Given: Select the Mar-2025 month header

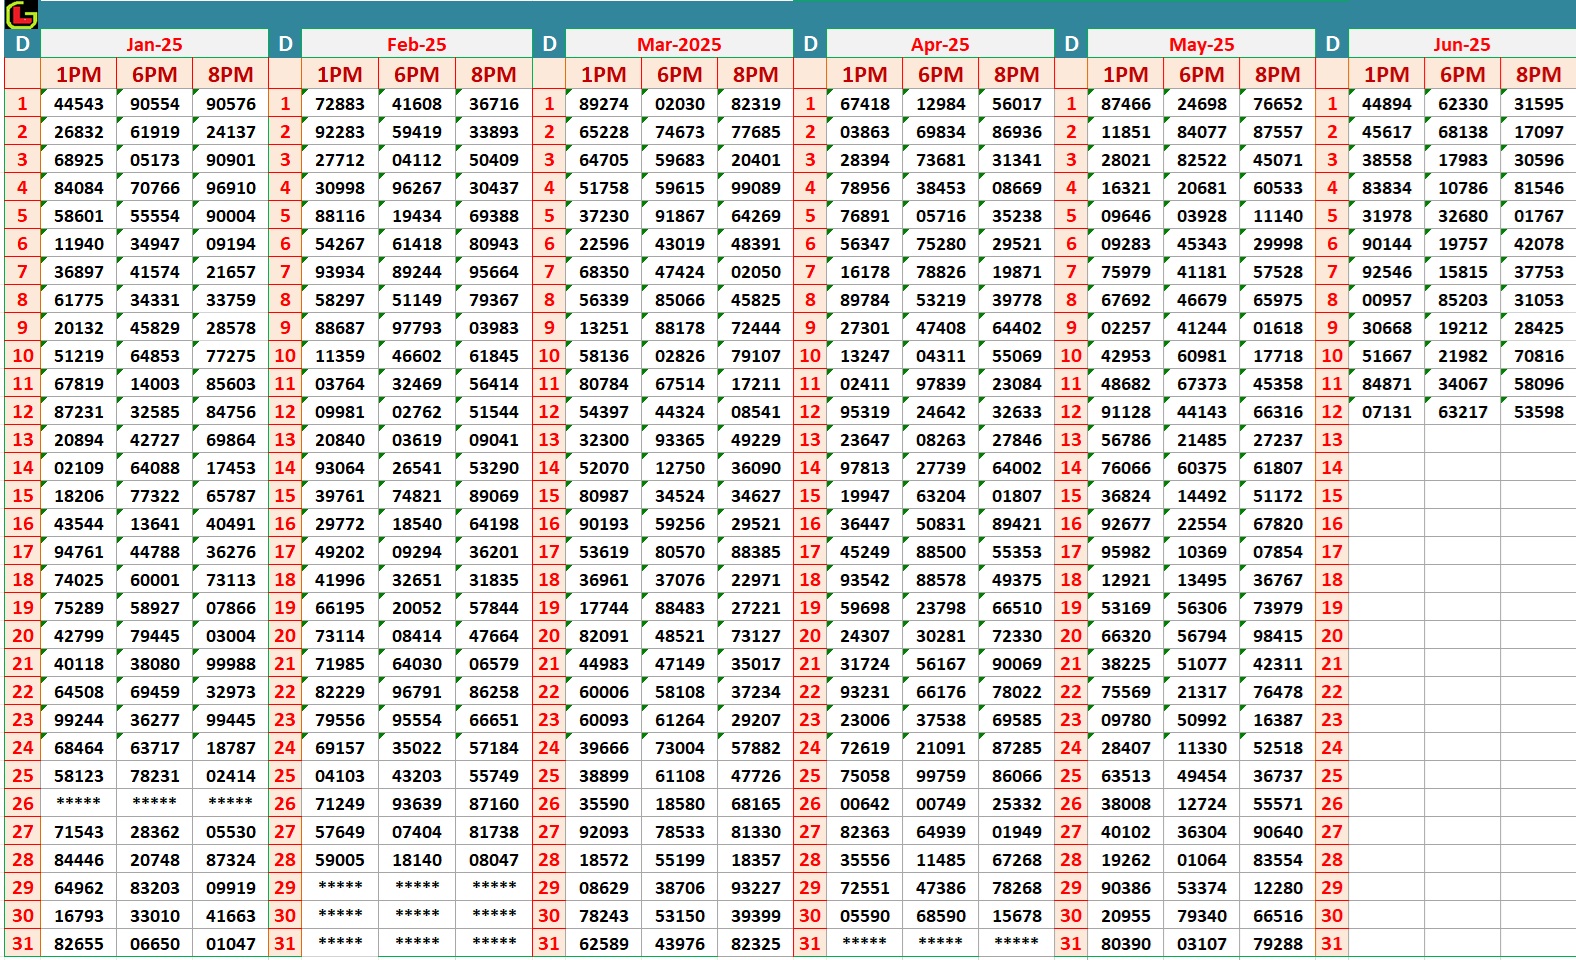Looking at the screenshot, I should [679, 44].
